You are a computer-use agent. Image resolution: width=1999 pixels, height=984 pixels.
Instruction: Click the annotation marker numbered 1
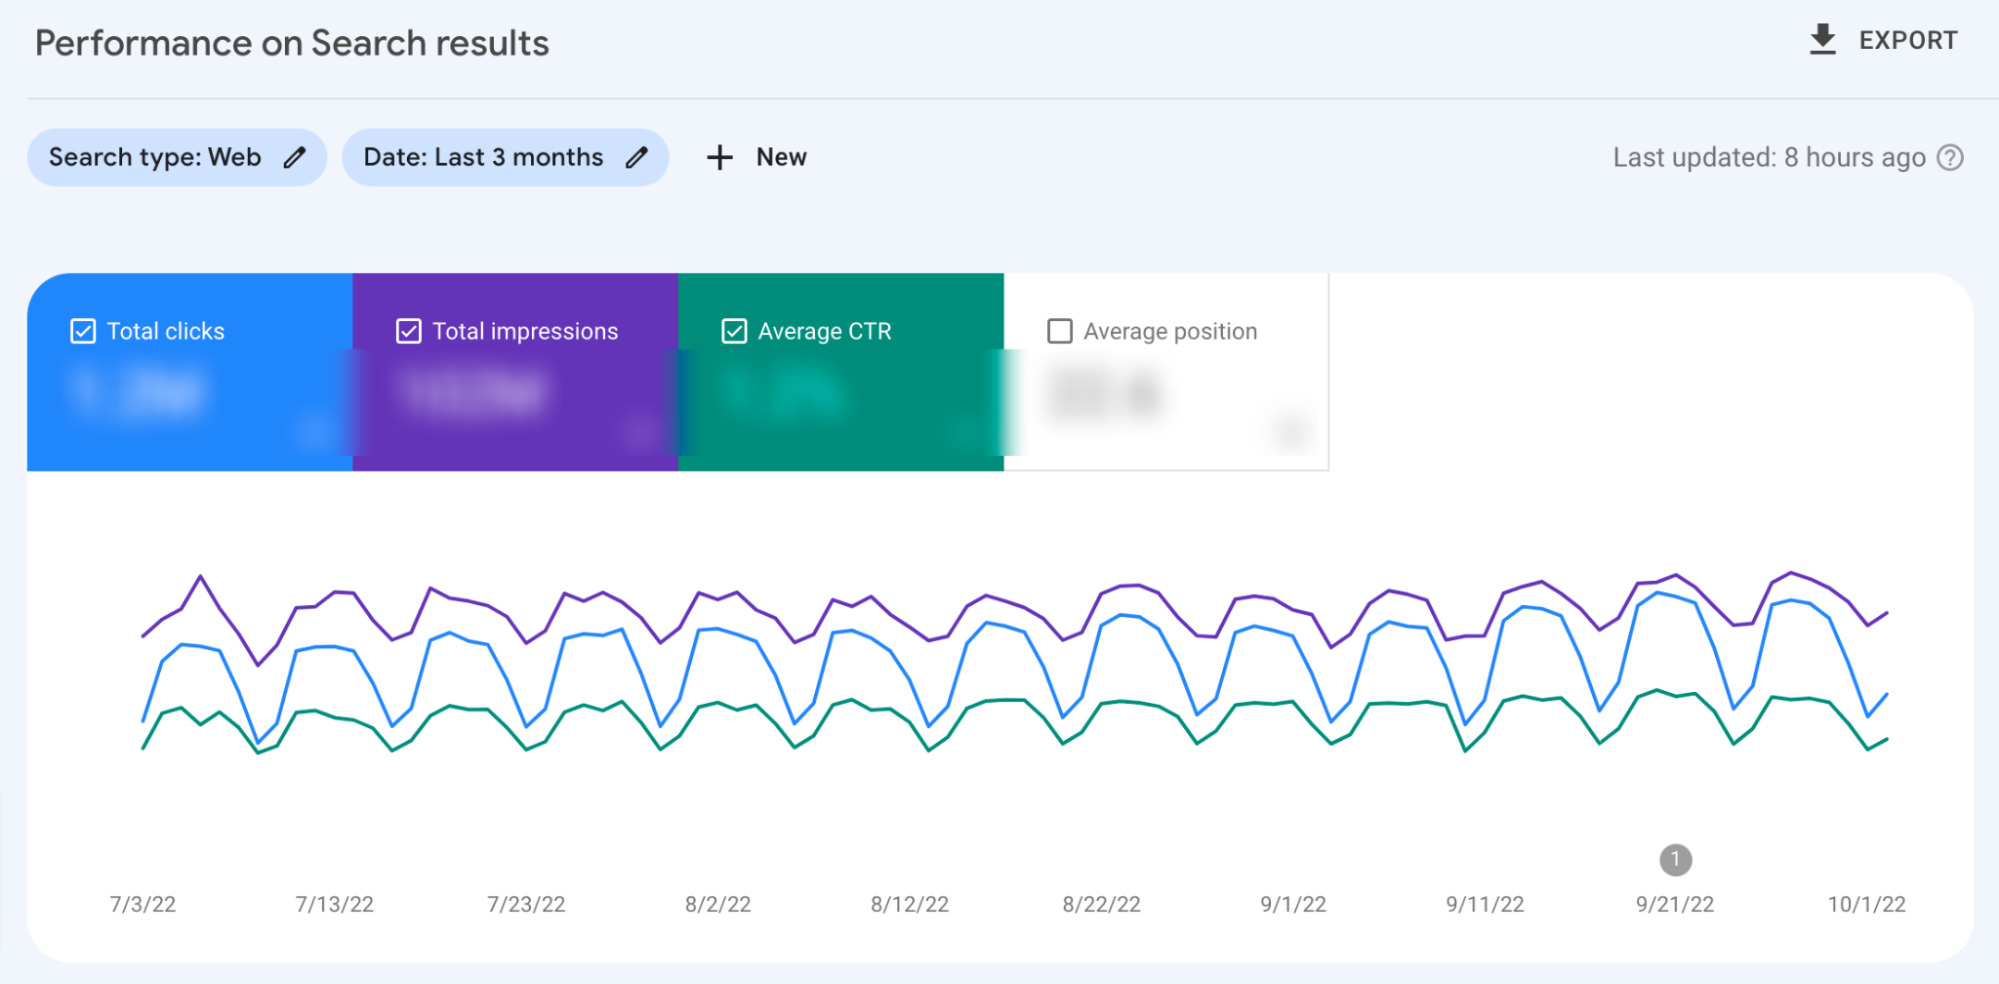[1675, 860]
